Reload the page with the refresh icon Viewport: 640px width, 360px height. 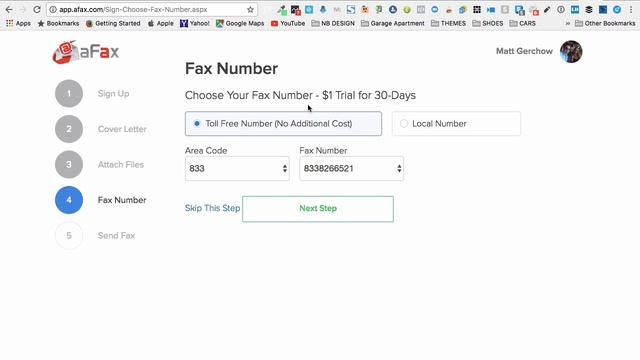(x=37, y=9)
